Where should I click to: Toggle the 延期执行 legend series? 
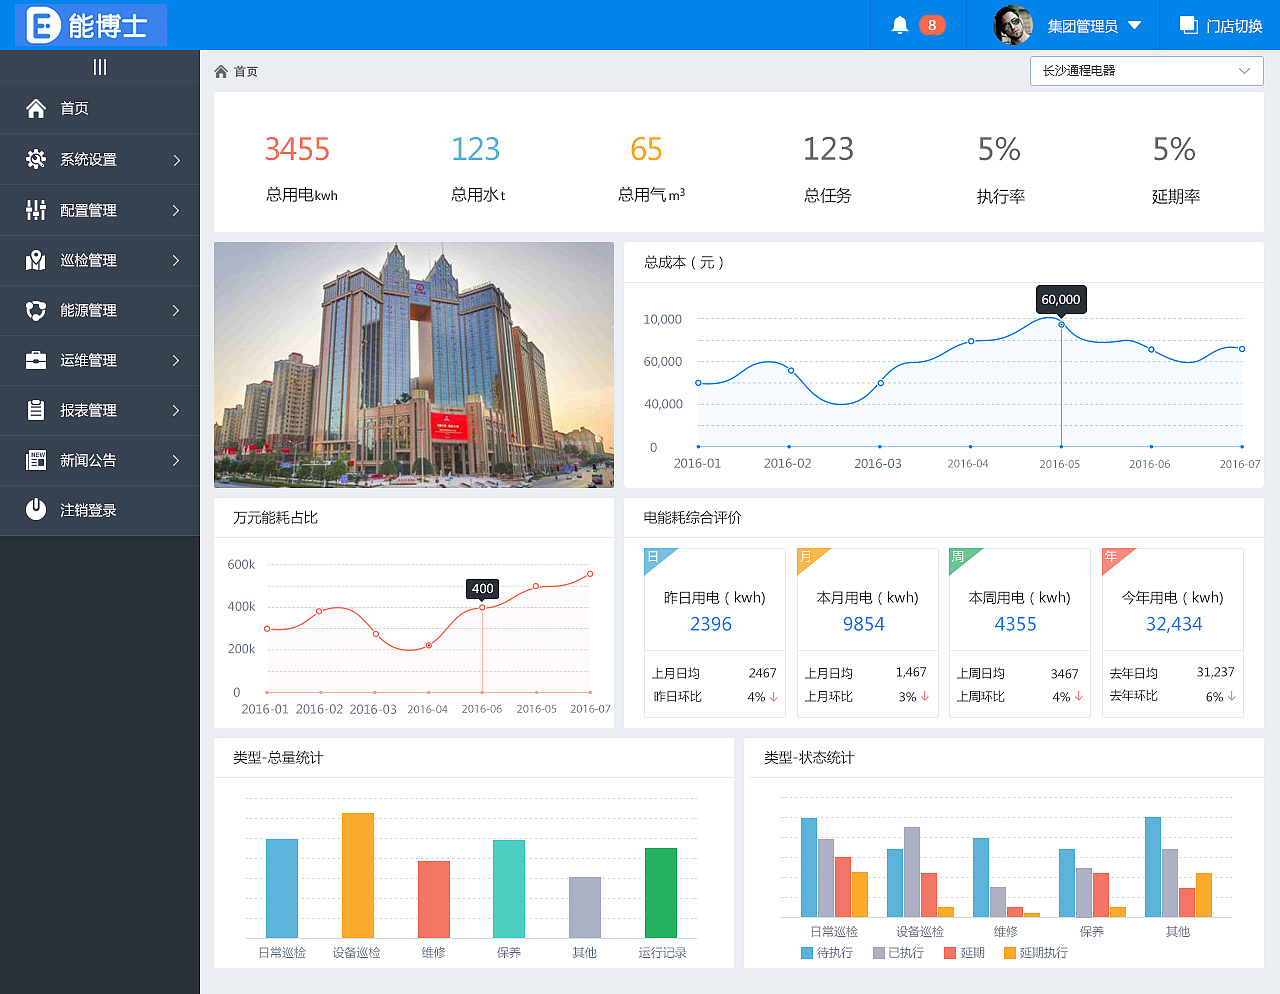click(1036, 953)
